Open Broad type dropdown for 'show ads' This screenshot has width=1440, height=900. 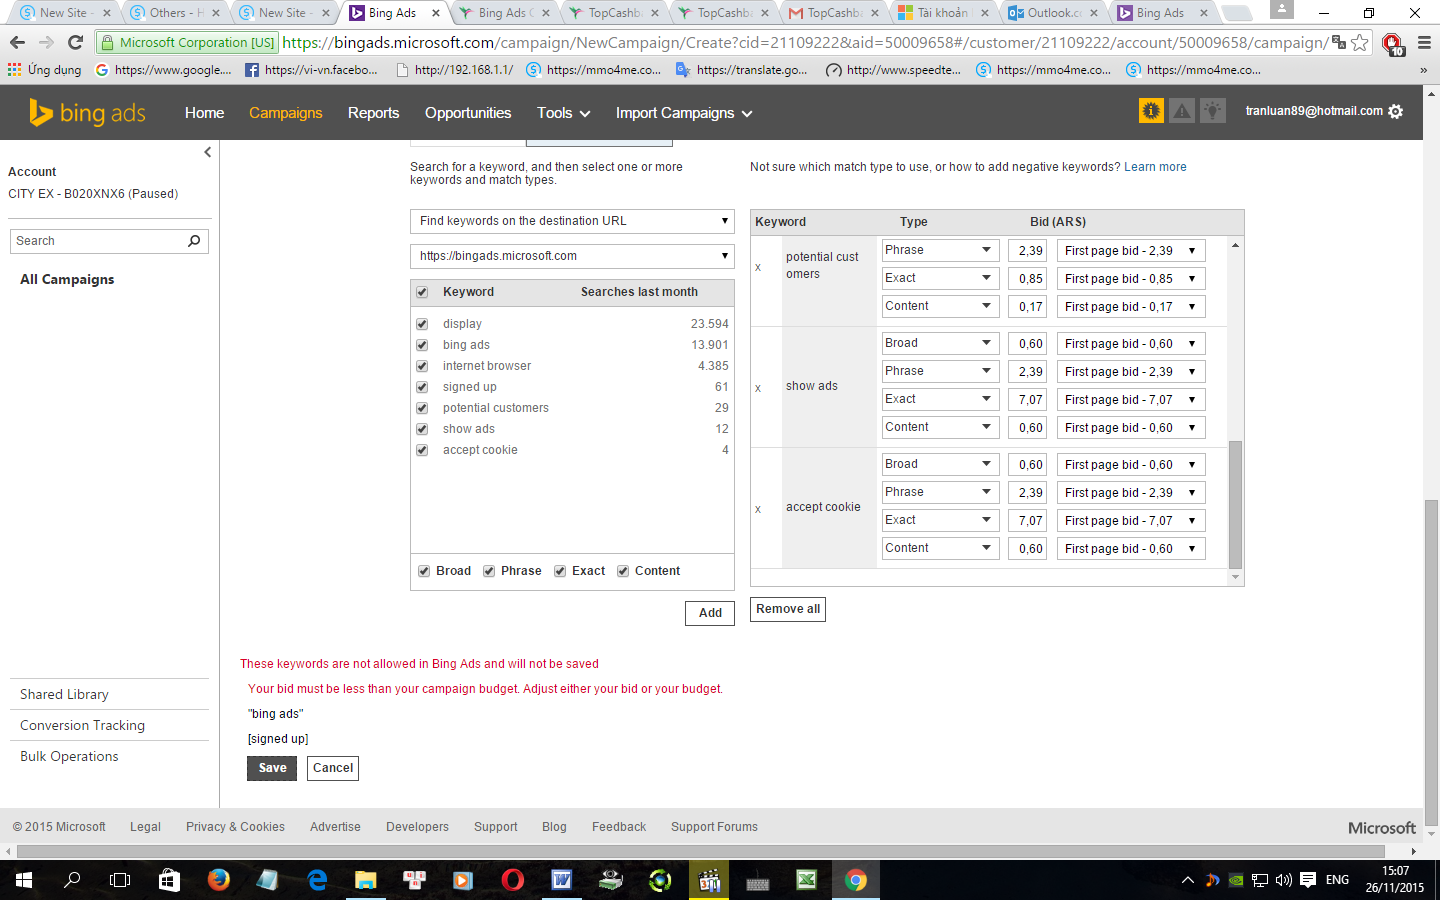[x=940, y=343]
